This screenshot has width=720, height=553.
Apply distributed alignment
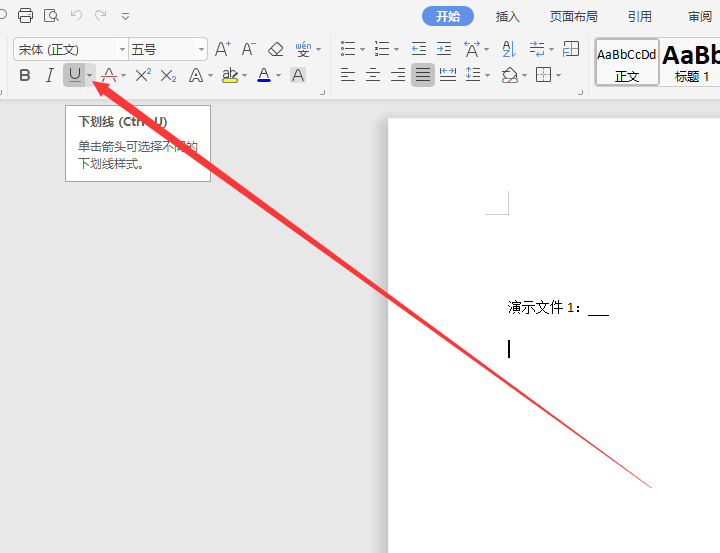pos(448,74)
